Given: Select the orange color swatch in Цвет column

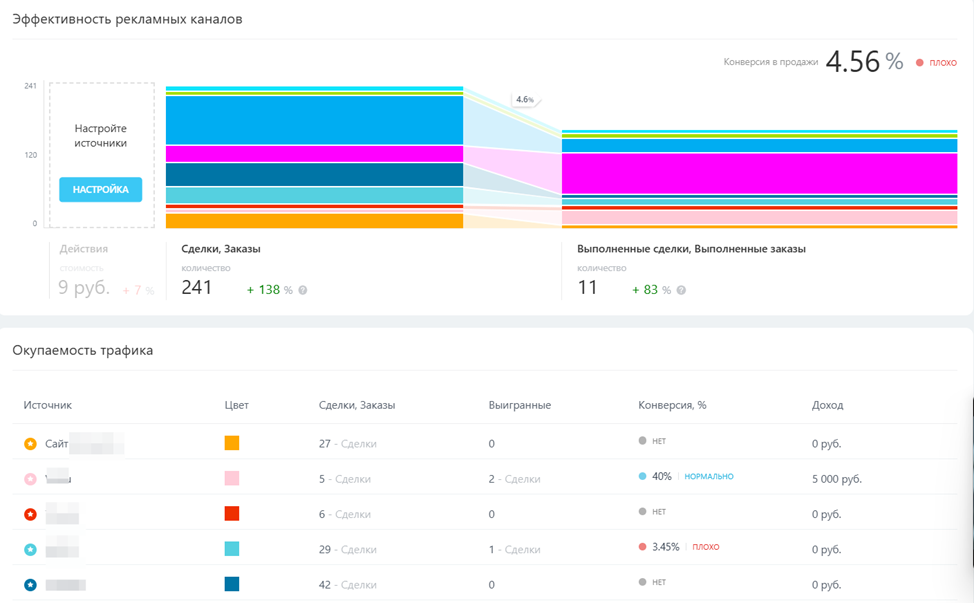Looking at the screenshot, I should [x=232, y=443].
